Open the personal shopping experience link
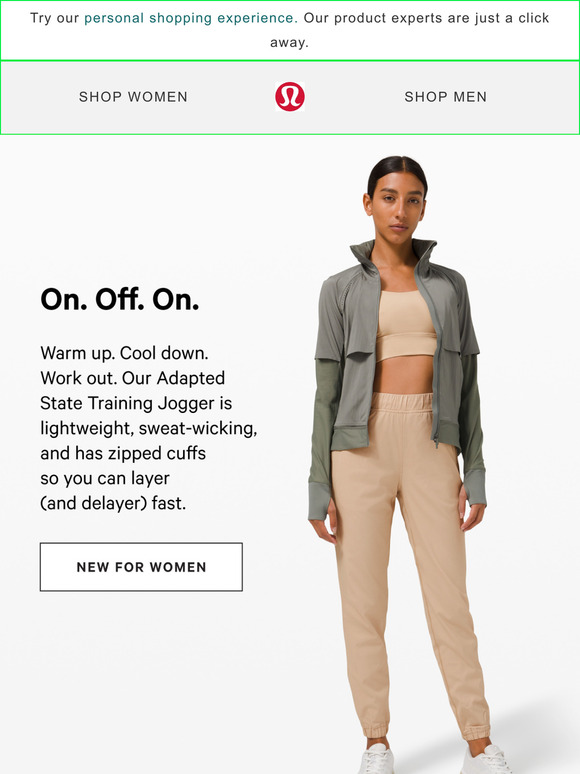 coord(191,18)
